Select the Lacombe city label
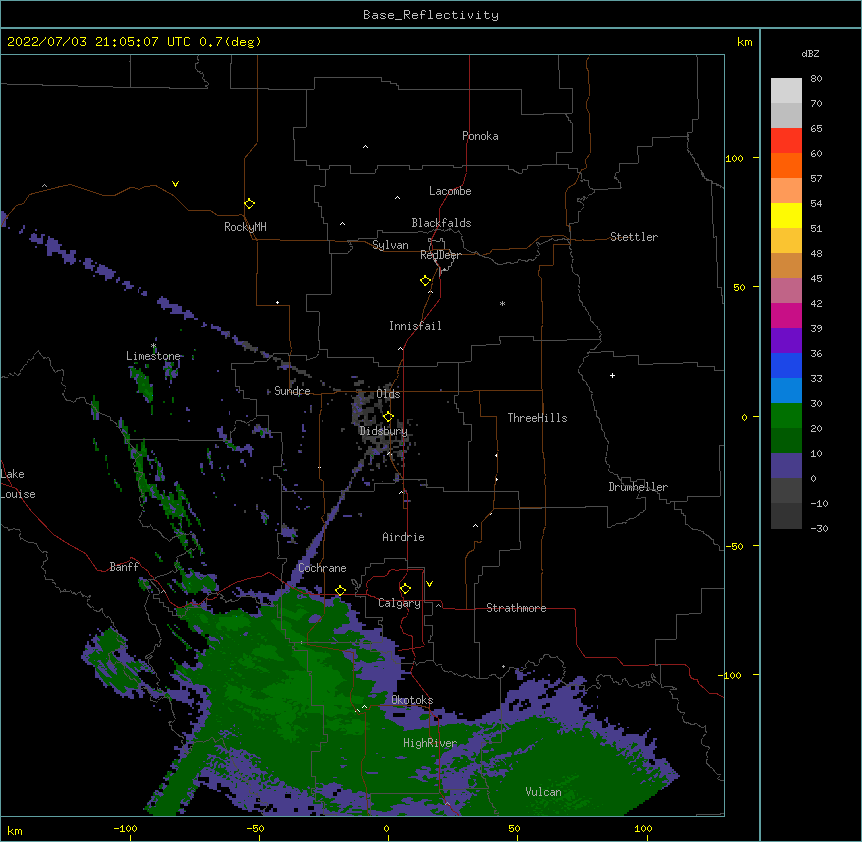This screenshot has height=842, width=862. [x=450, y=191]
